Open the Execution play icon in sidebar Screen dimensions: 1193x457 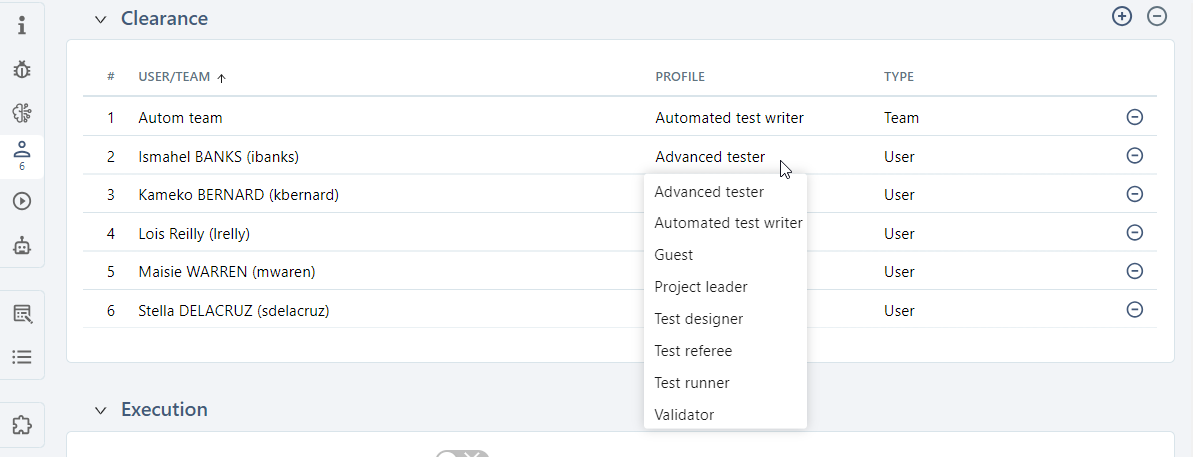[22, 201]
